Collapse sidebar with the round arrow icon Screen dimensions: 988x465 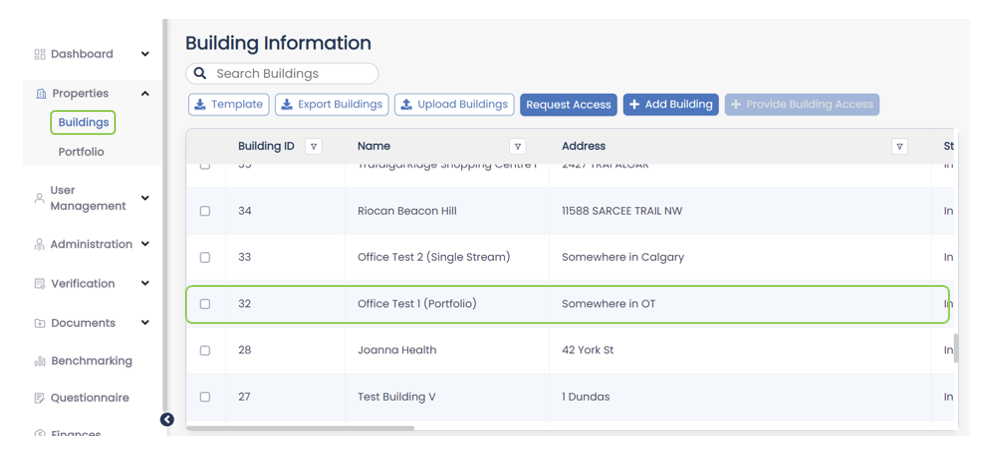click(x=167, y=419)
